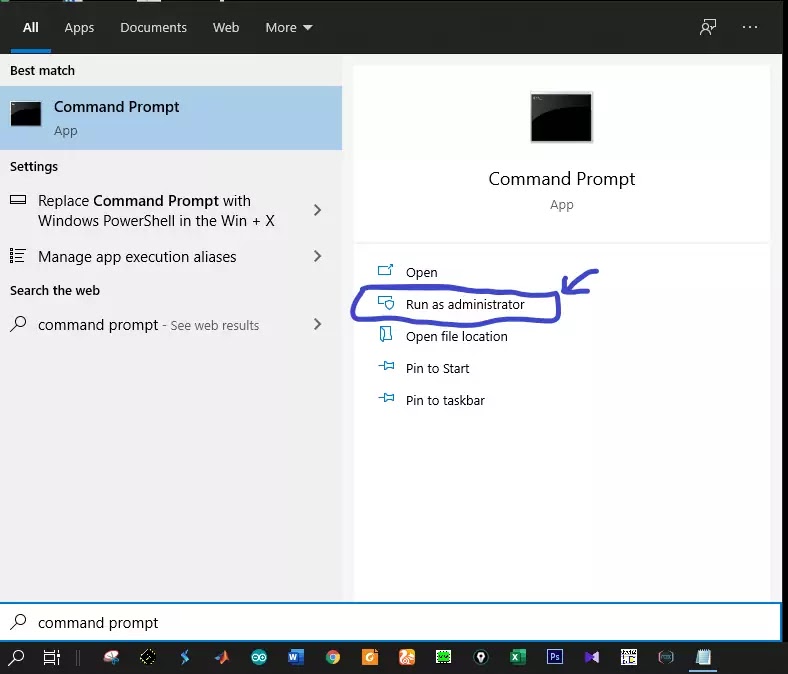Image resolution: width=788 pixels, height=674 pixels.
Task: Launch Arduino IDE from the taskbar
Action: pyautogui.click(x=259, y=657)
